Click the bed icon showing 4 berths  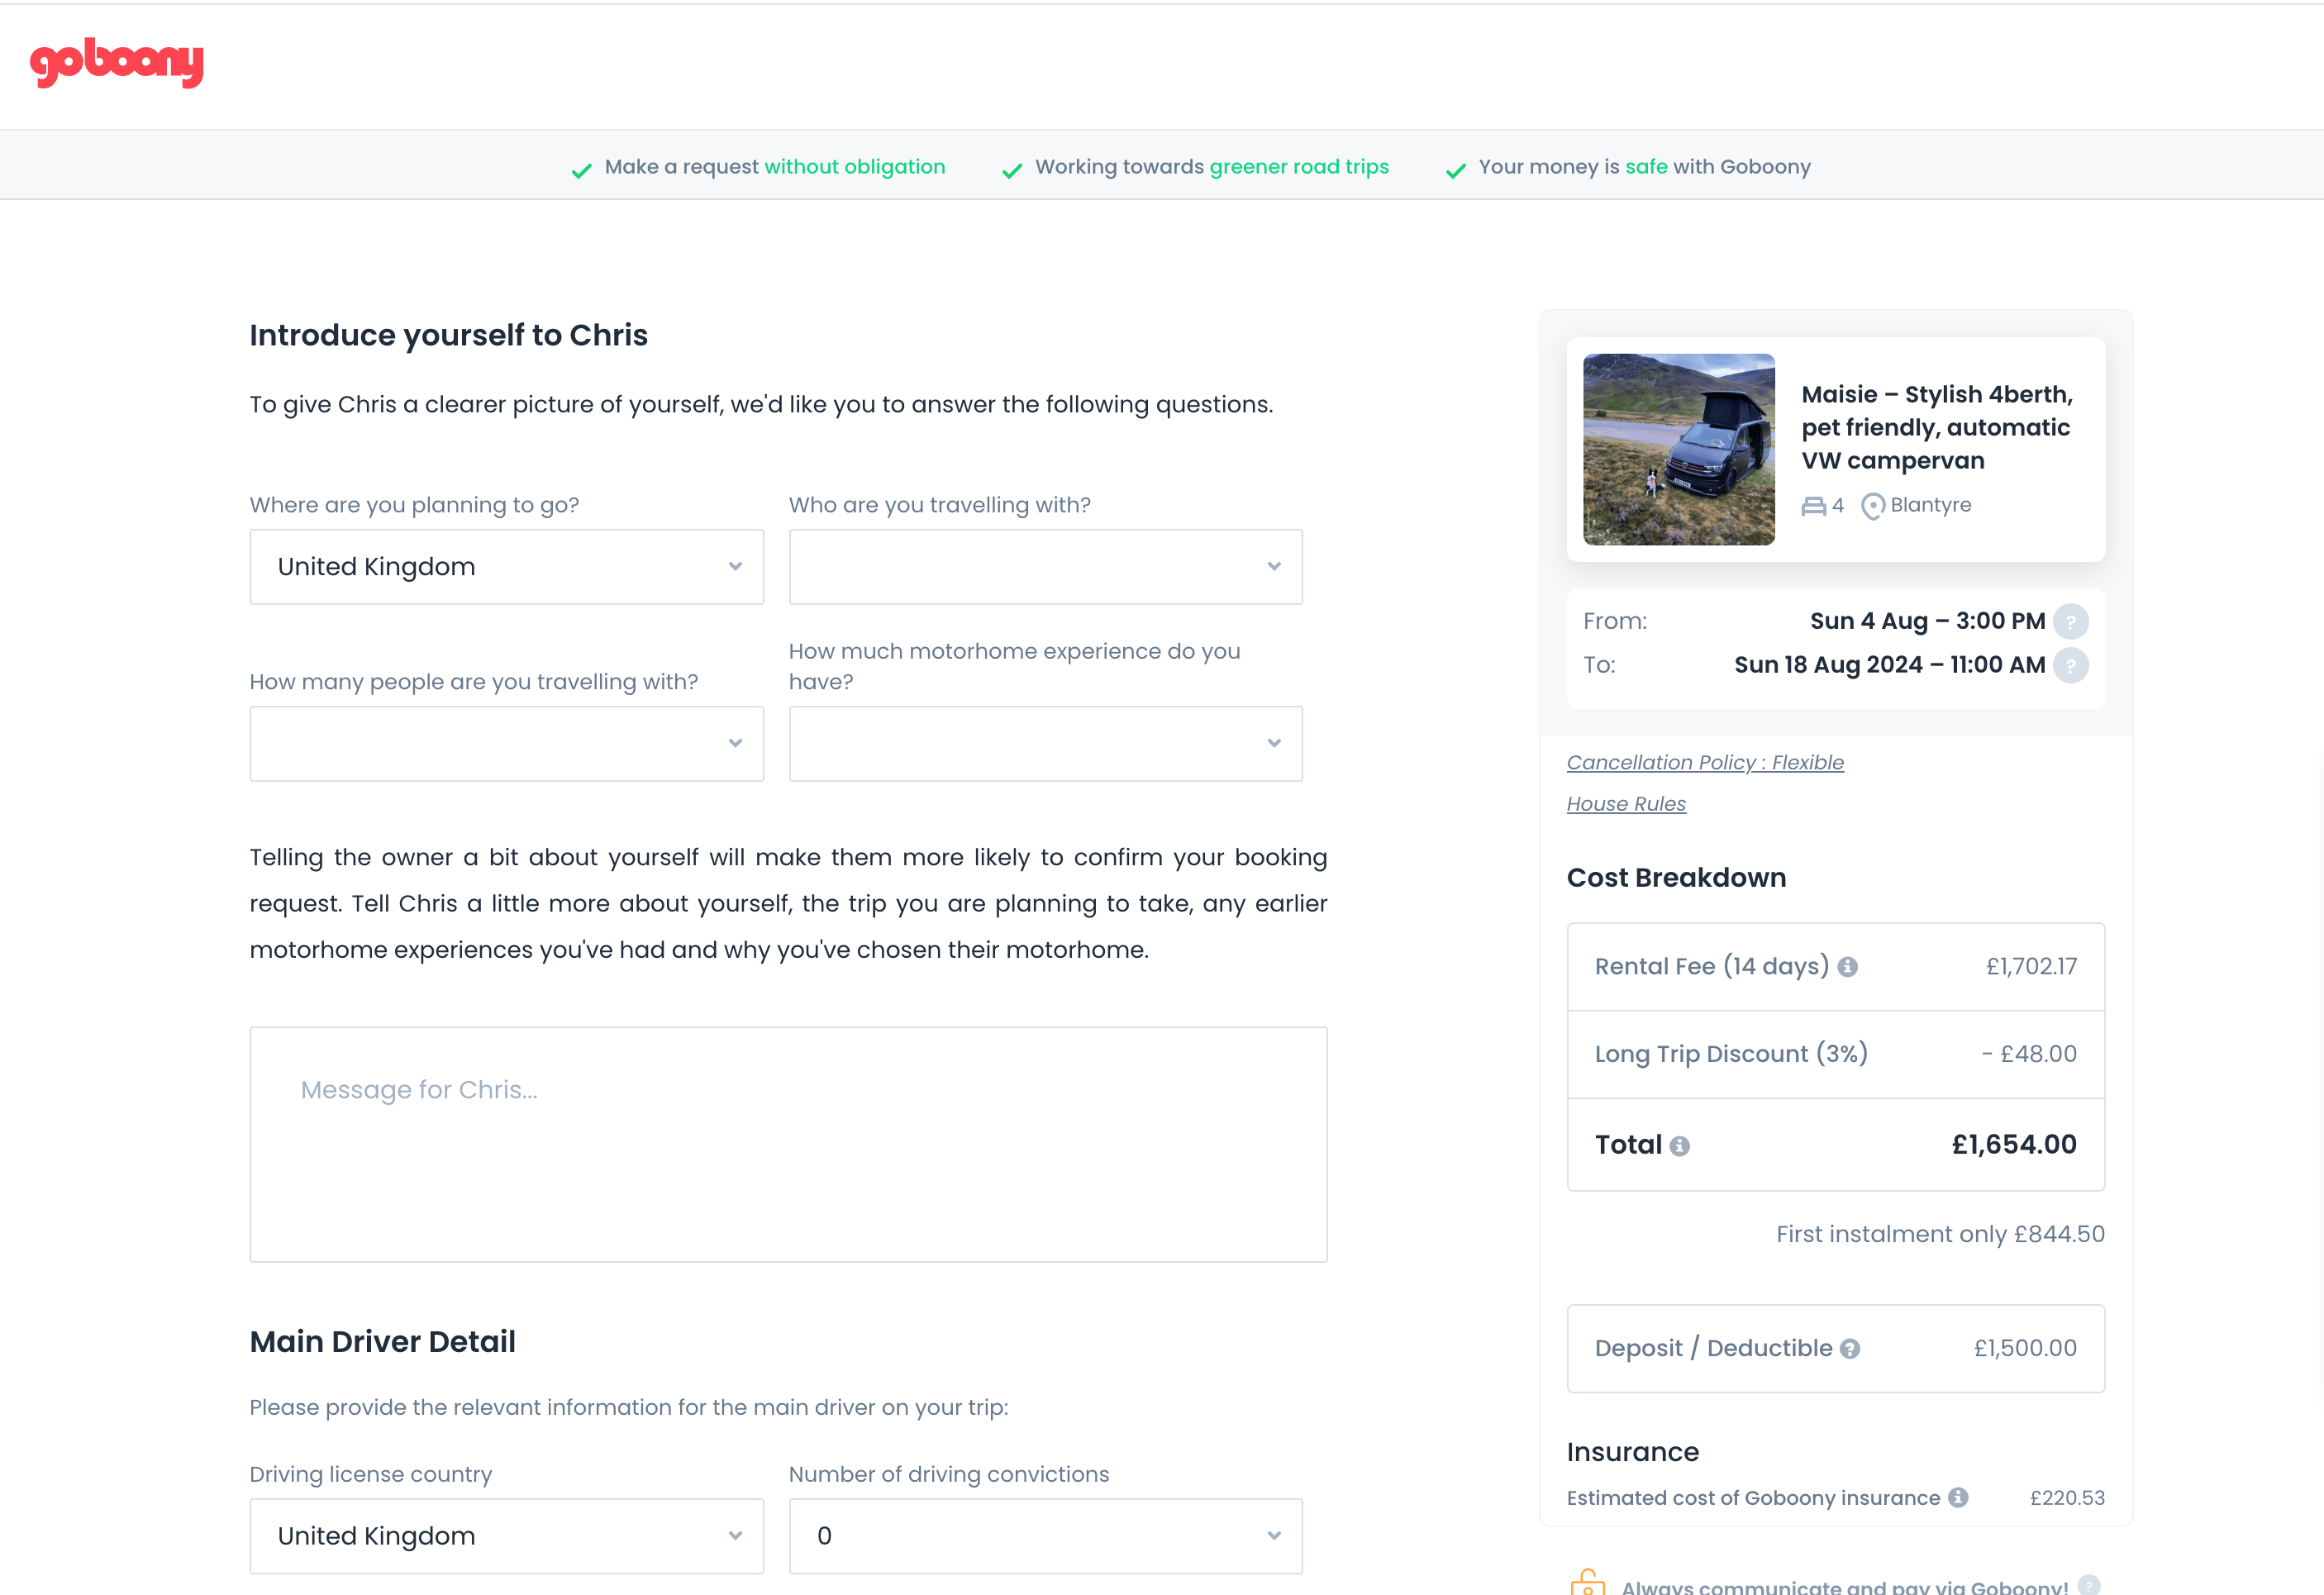[x=1813, y=507]
